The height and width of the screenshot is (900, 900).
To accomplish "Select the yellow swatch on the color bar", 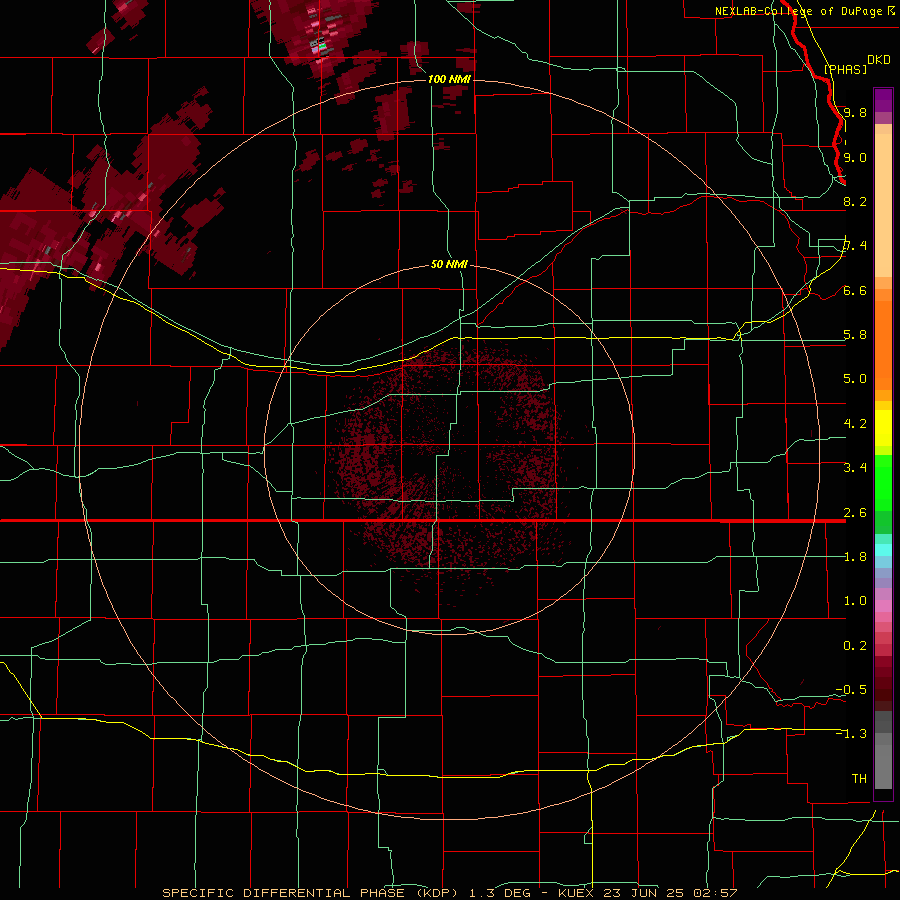I will tap(883, 428).
